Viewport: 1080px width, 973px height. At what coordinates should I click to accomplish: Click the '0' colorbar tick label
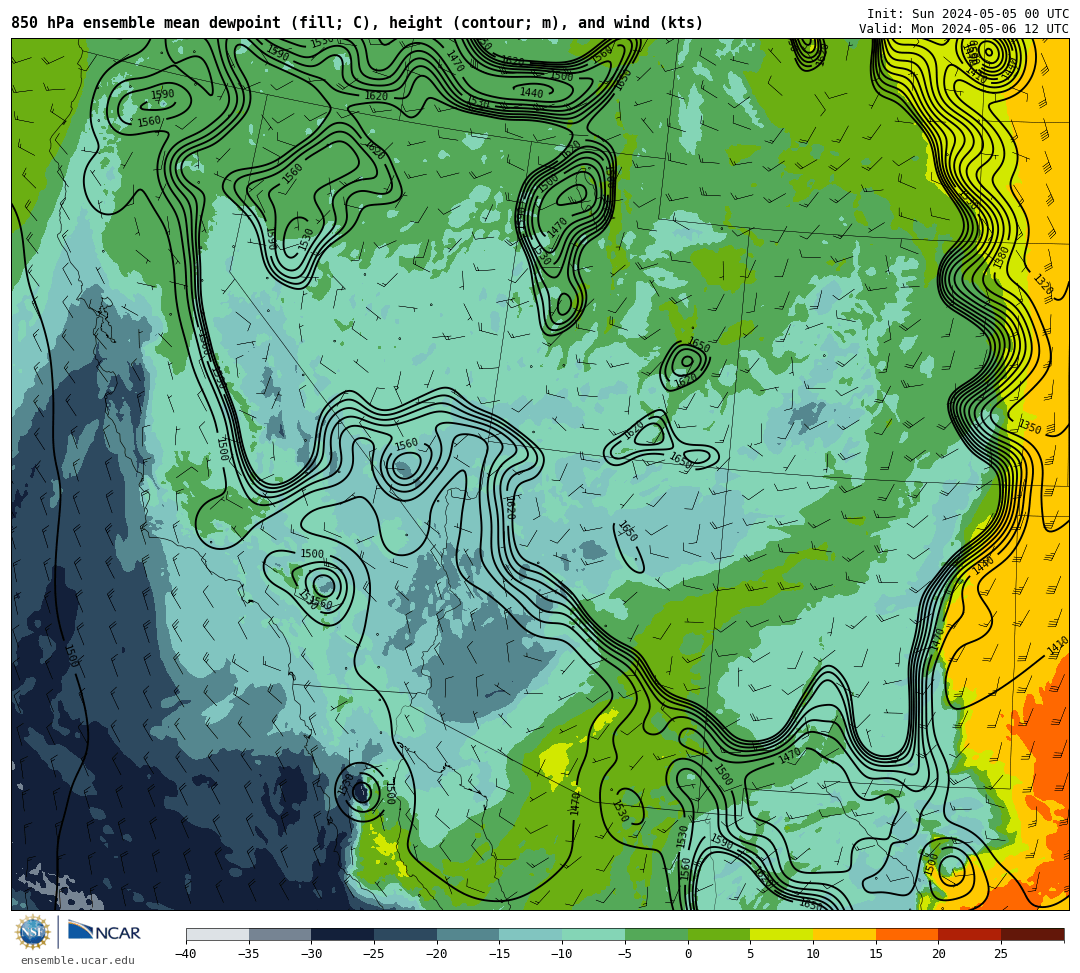[x=688, y=954]
